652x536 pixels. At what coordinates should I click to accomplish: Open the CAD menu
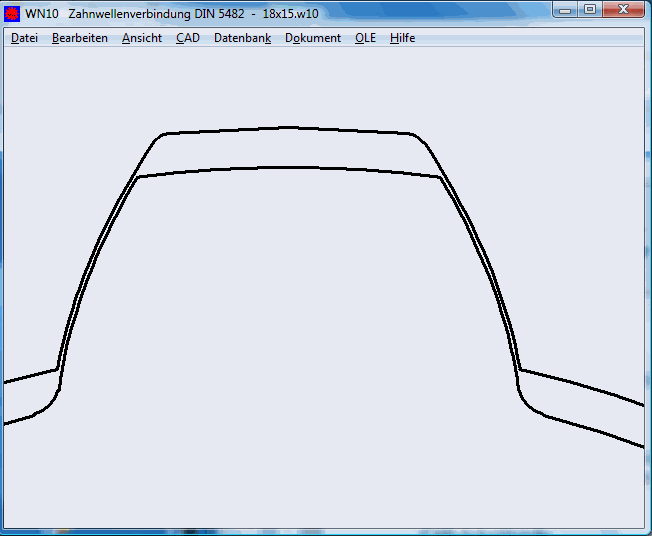[188, 38]
